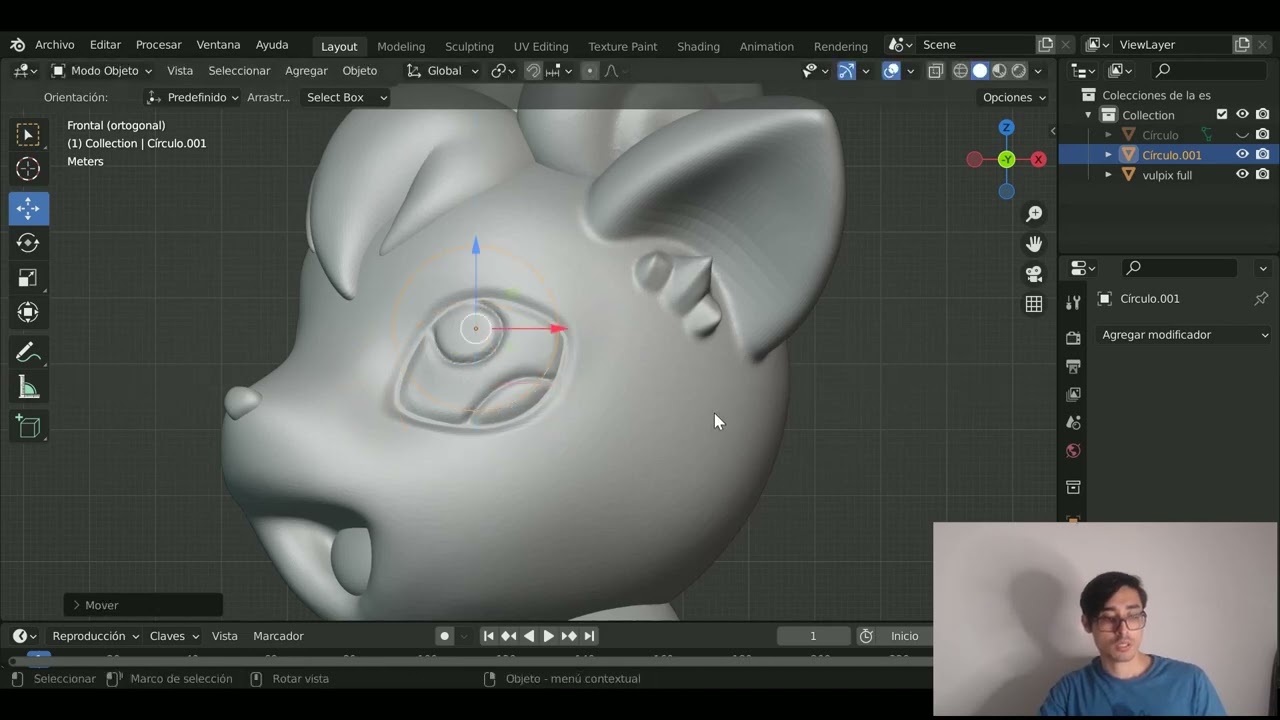
Task: Open the View Layer properties tab icon
Action: 1073,394
